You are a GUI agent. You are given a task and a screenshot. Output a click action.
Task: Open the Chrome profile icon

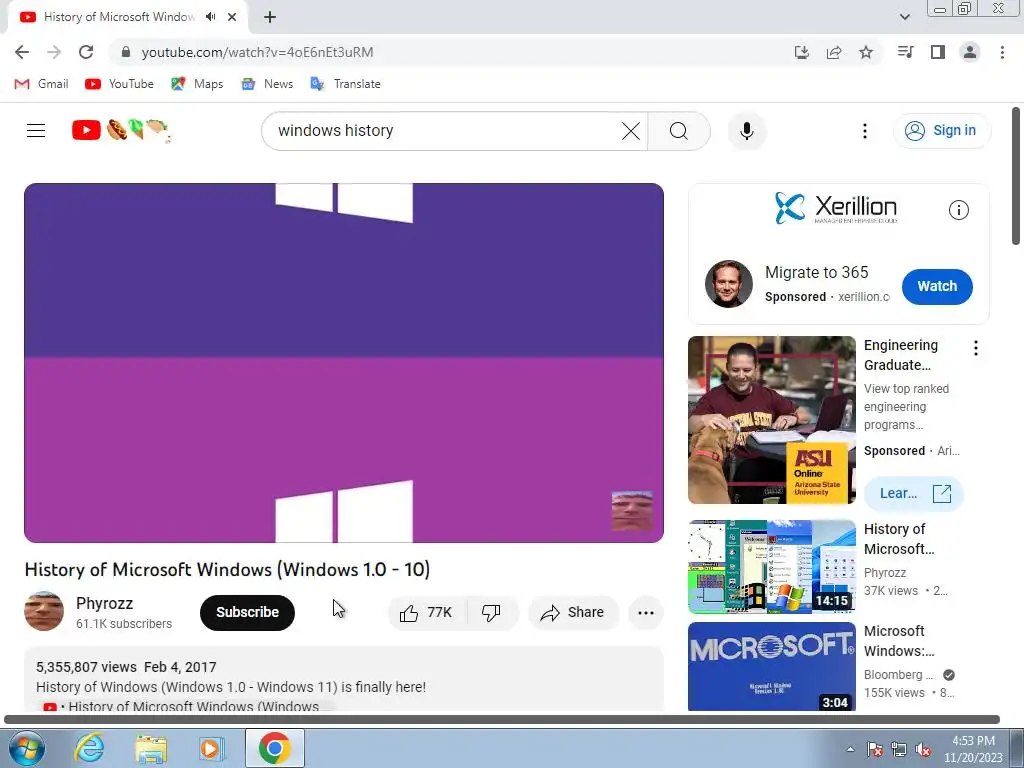pos(970,52)
